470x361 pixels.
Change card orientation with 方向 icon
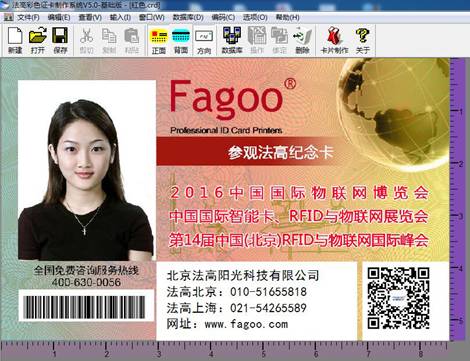coord(204,41)
